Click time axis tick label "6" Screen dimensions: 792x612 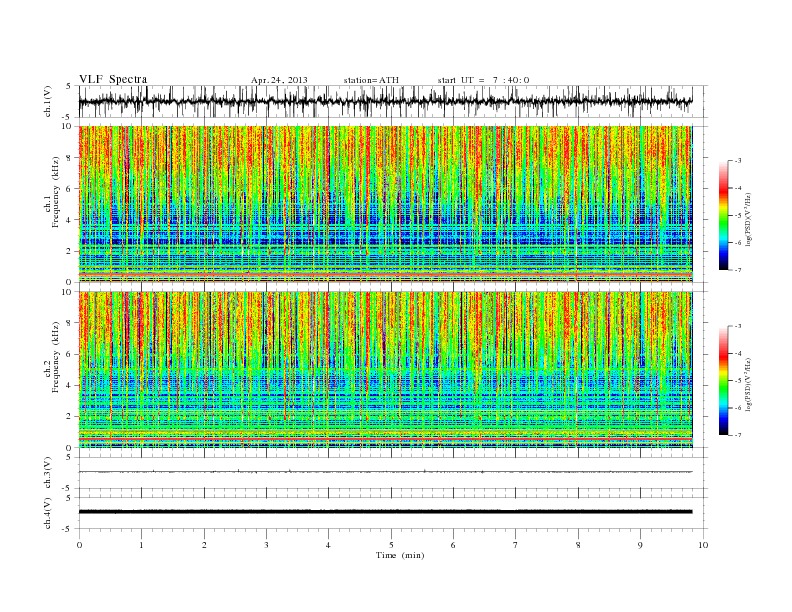454,545
